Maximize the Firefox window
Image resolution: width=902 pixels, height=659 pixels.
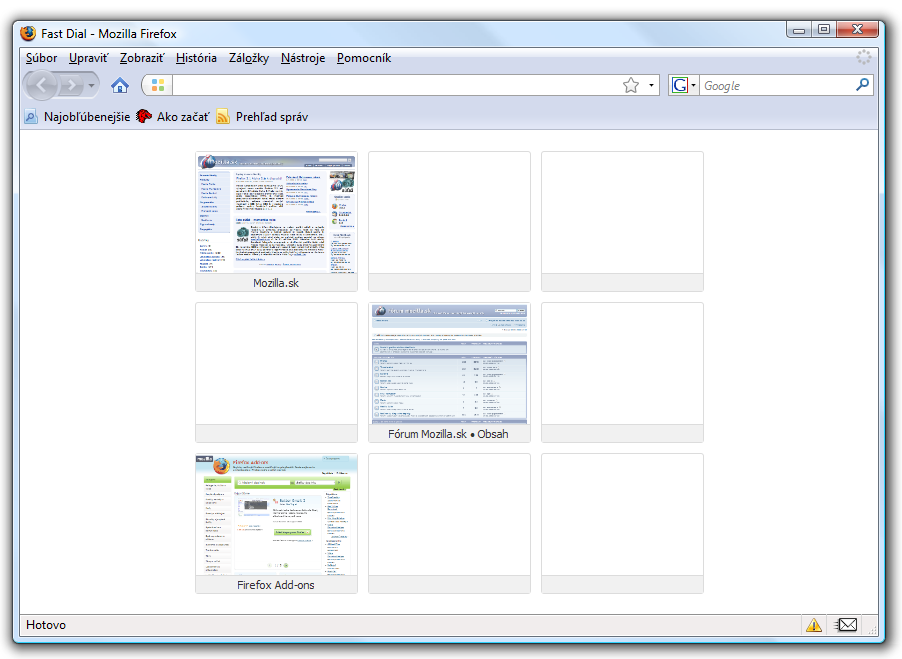tap(824, 29)
